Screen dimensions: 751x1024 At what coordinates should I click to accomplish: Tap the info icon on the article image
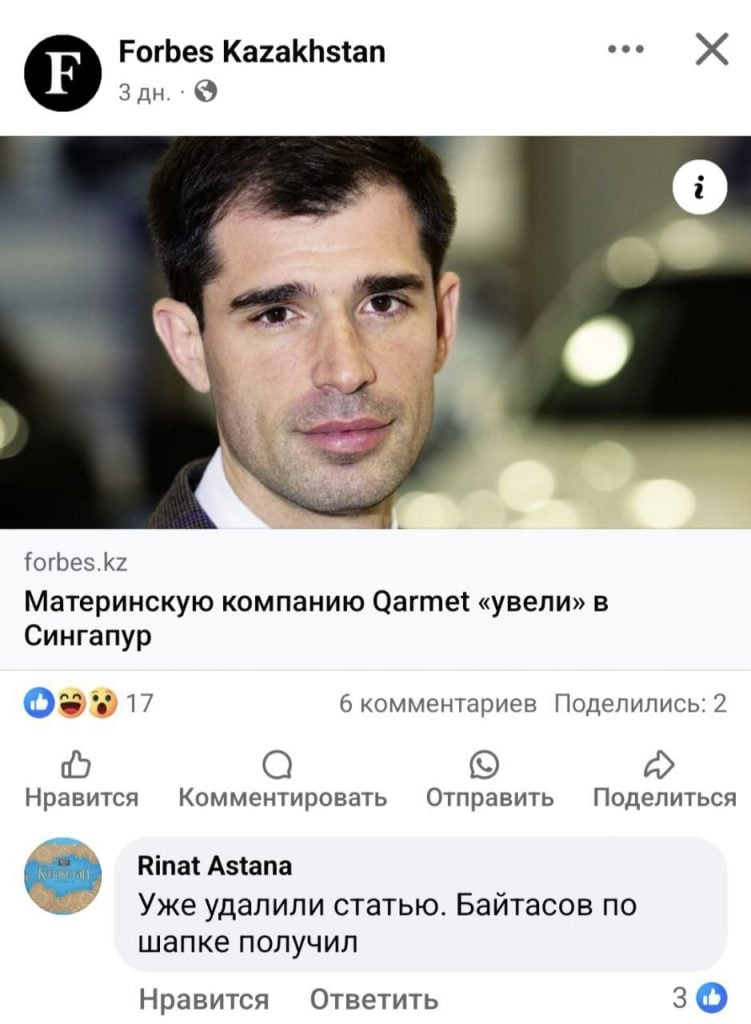click(699, 187)
